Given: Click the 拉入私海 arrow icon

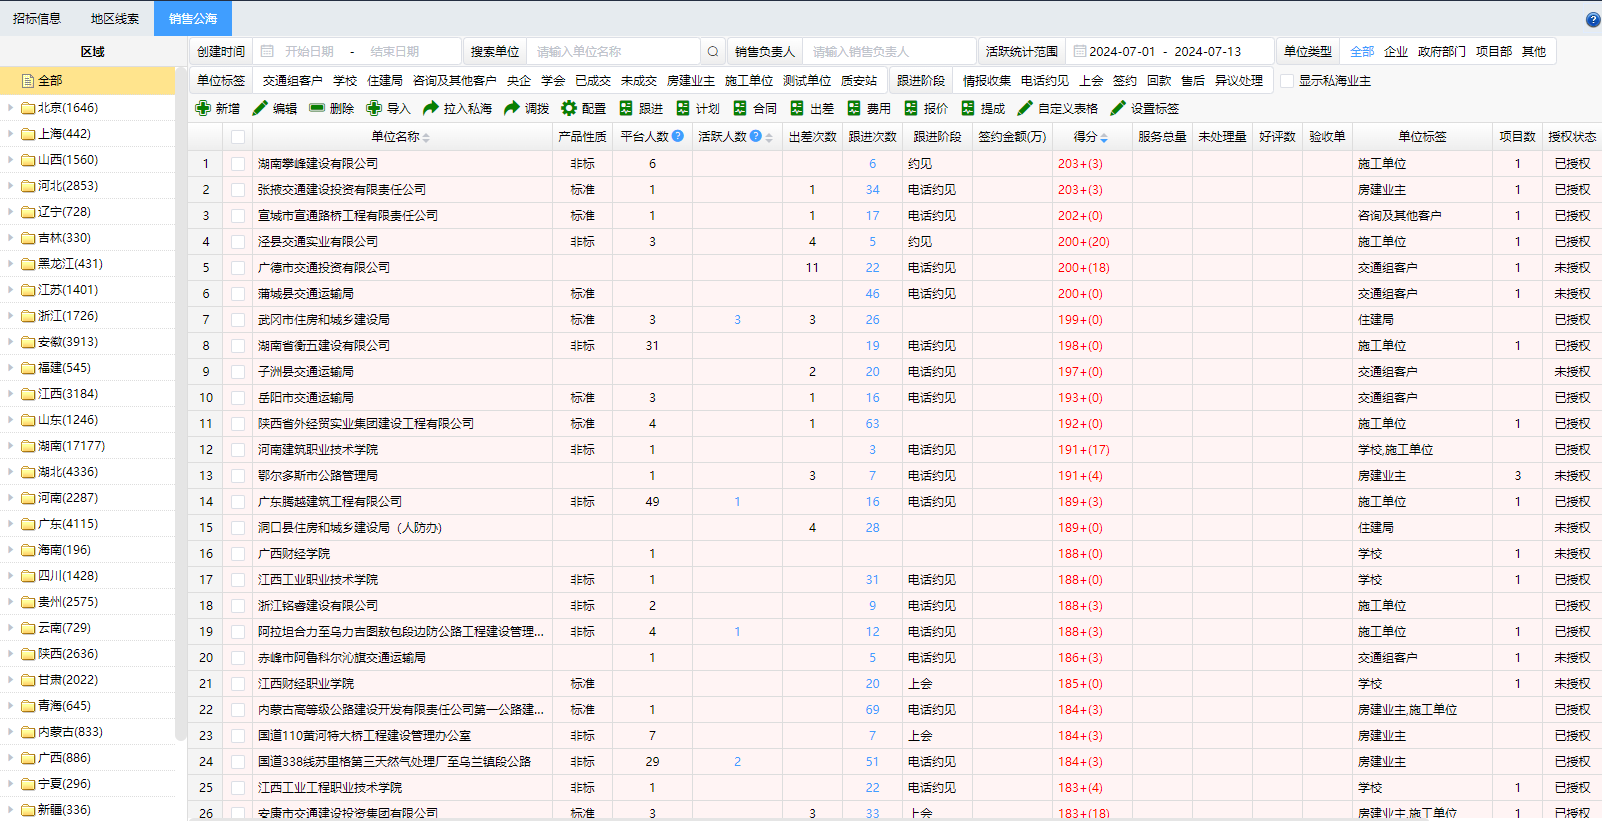Looking at the screenshot, I should (x=431, y=108).
